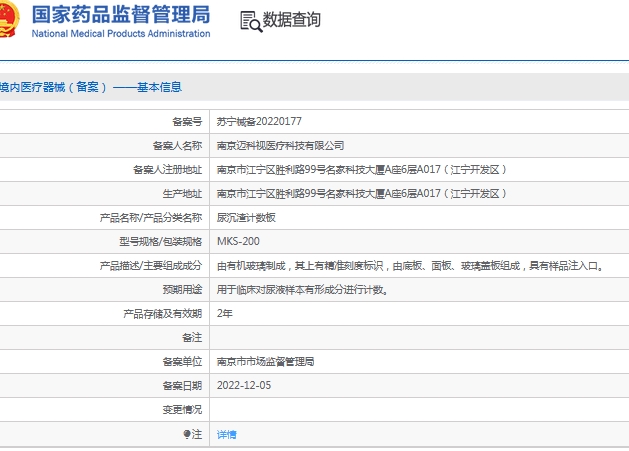The height and width of the screenshot is (451, 629).
Task: Open the 数据查询 heading
Action: click(x=292, y=20)
